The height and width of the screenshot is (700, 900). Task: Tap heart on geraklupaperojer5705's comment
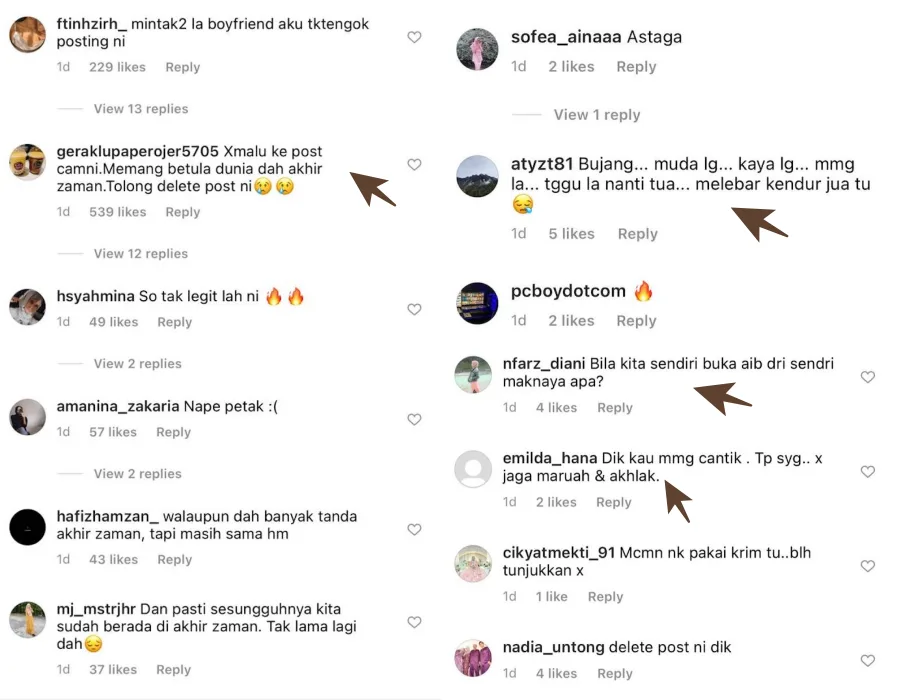414,164
